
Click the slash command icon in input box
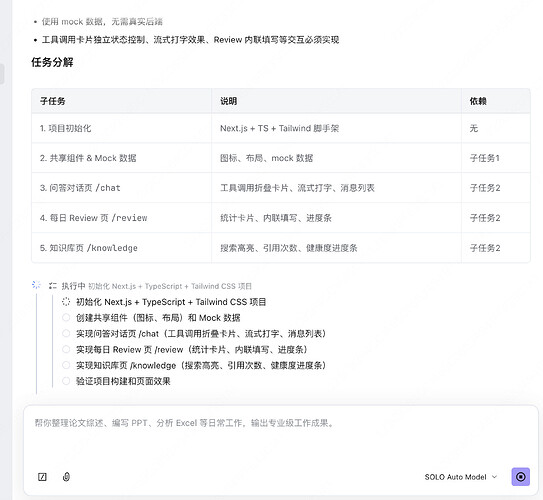42,477
